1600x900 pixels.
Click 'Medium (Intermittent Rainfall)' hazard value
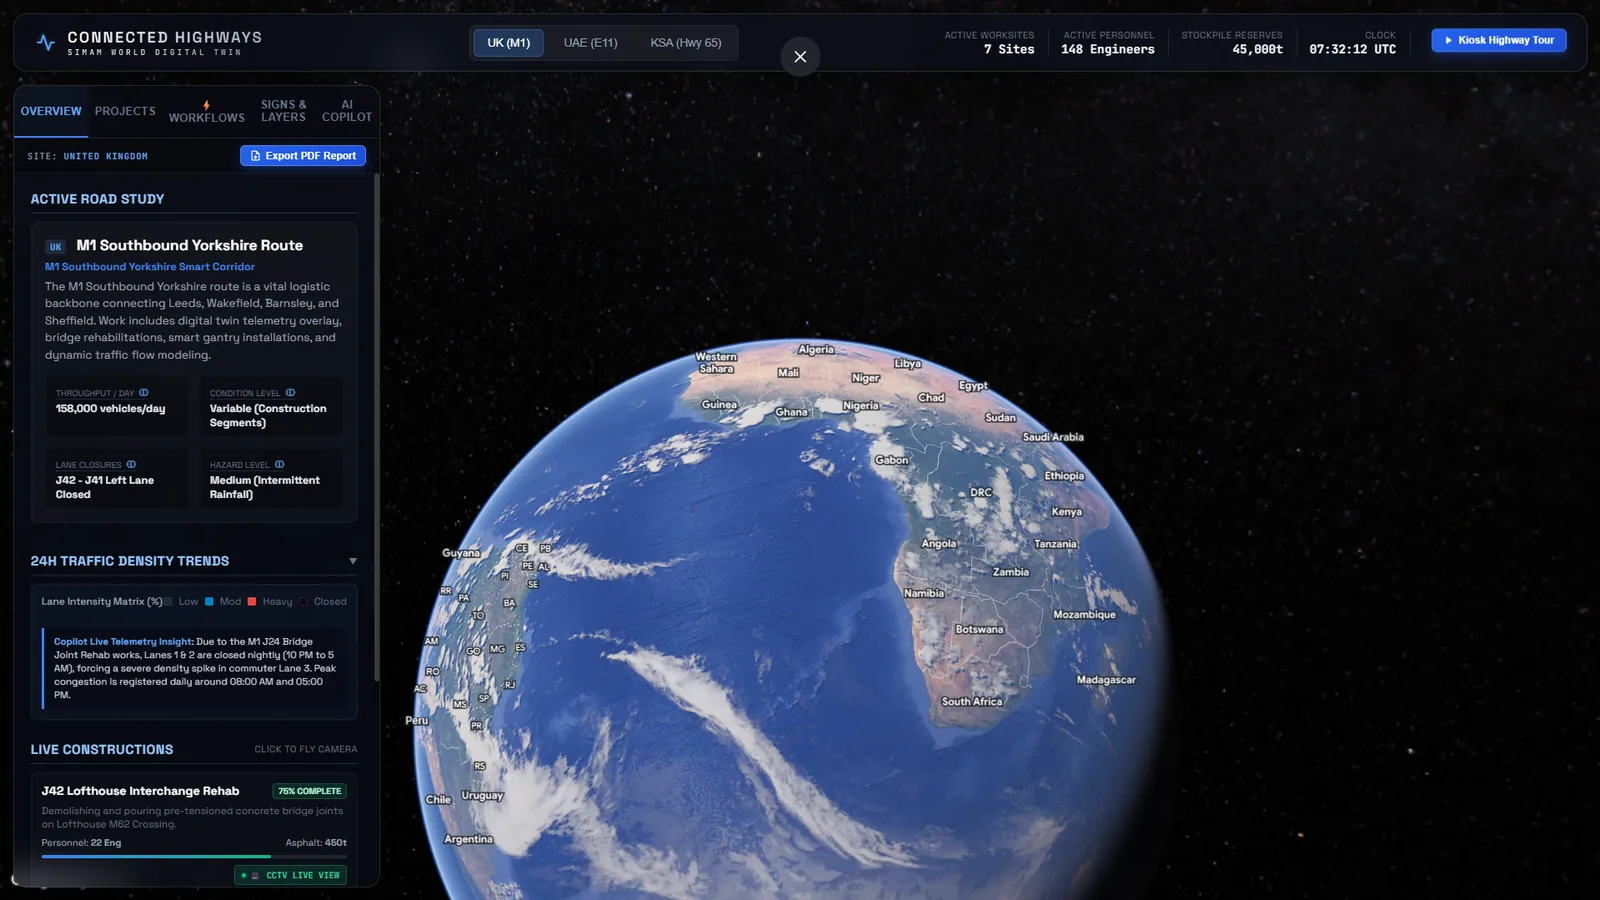pos(265,488)
